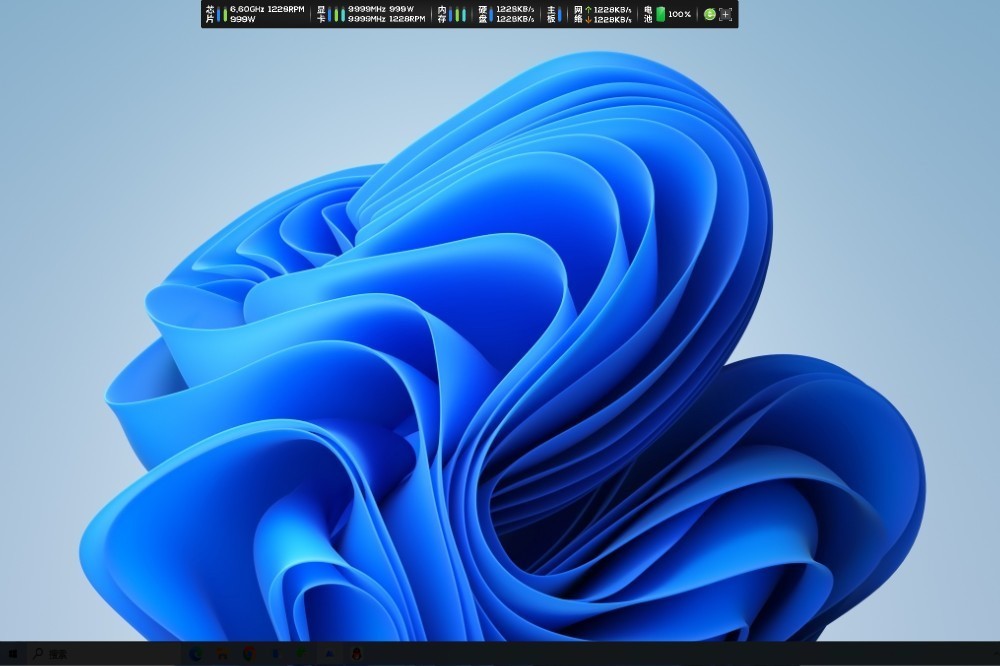This screenshot has width=1000, height=666.
Task: Click the network download arrow indicator
Action: click(588, 19)
